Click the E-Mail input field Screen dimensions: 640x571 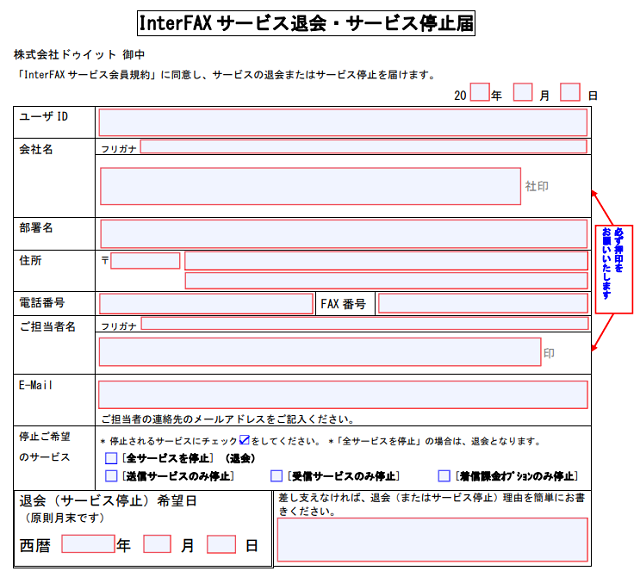pyautogui.click(x=343, y=395)
